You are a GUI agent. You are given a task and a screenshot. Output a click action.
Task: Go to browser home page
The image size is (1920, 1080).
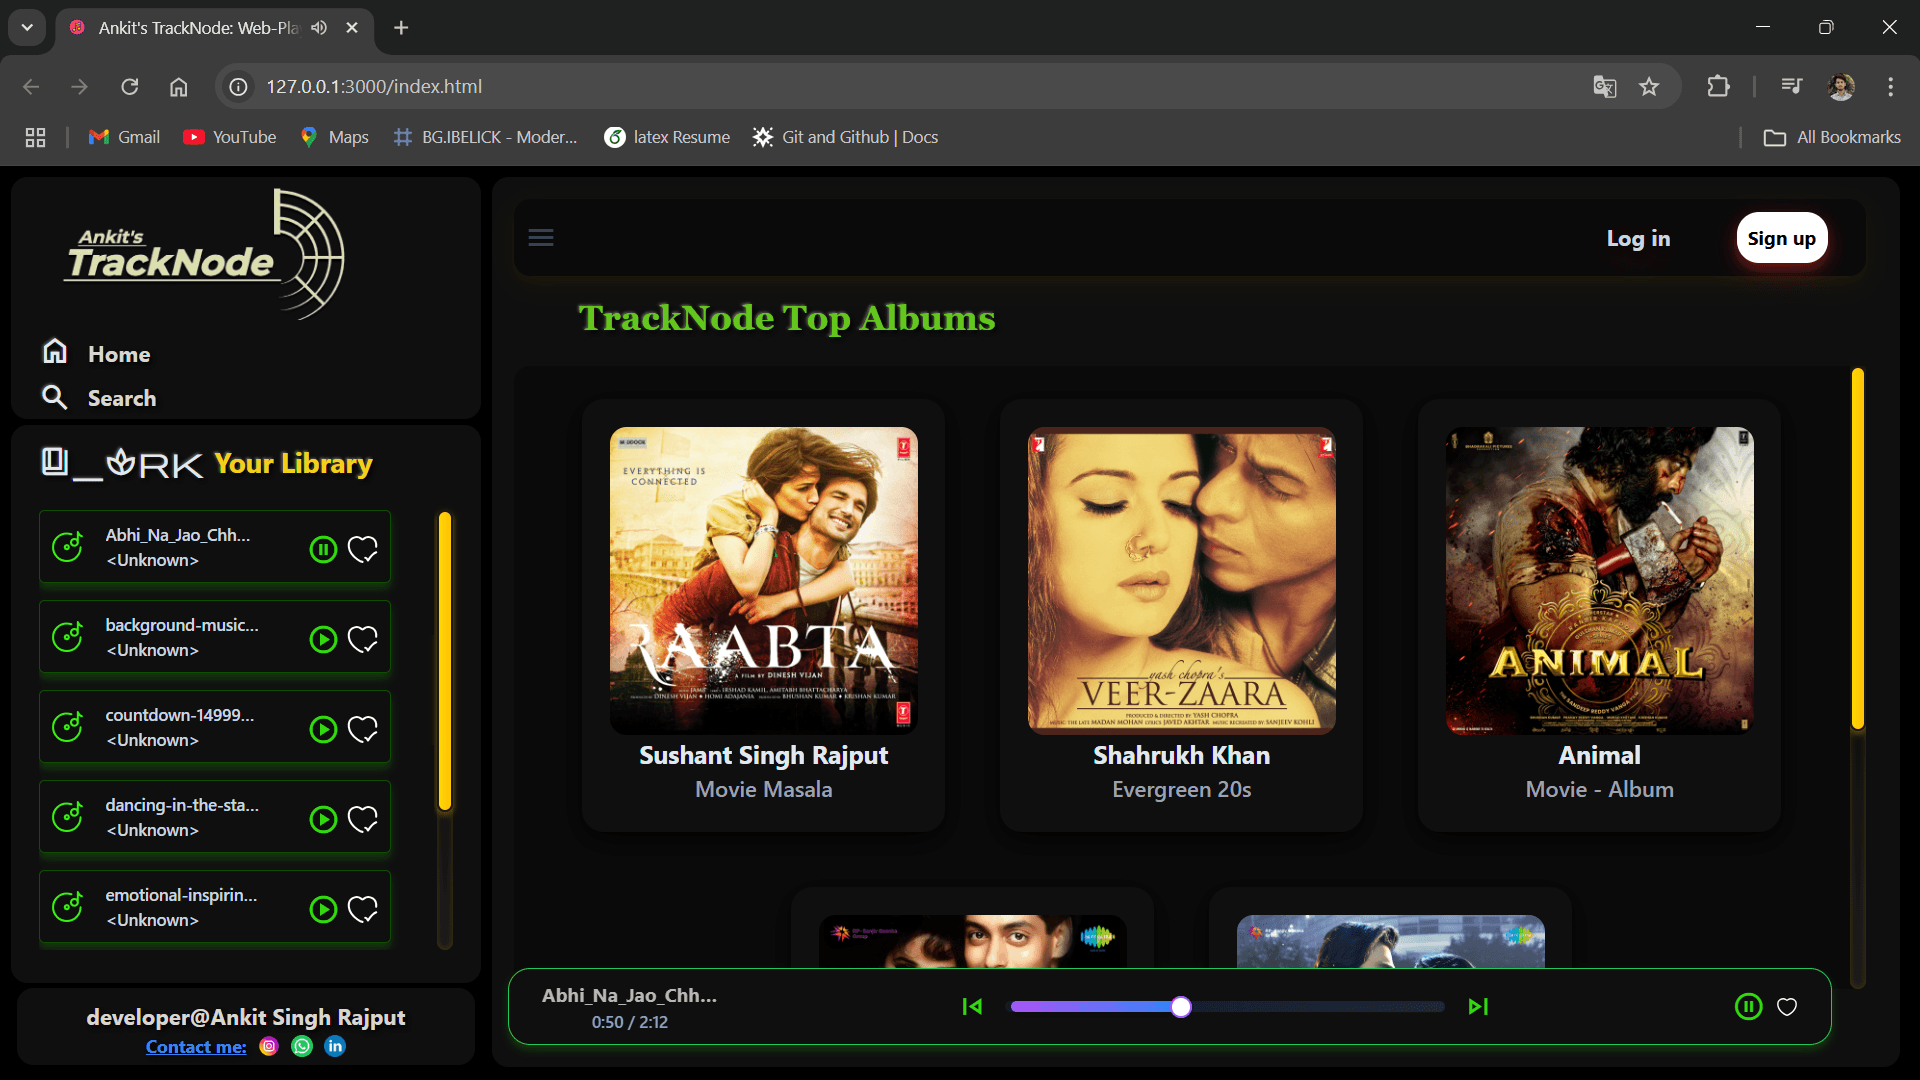[x=179, y=87]
